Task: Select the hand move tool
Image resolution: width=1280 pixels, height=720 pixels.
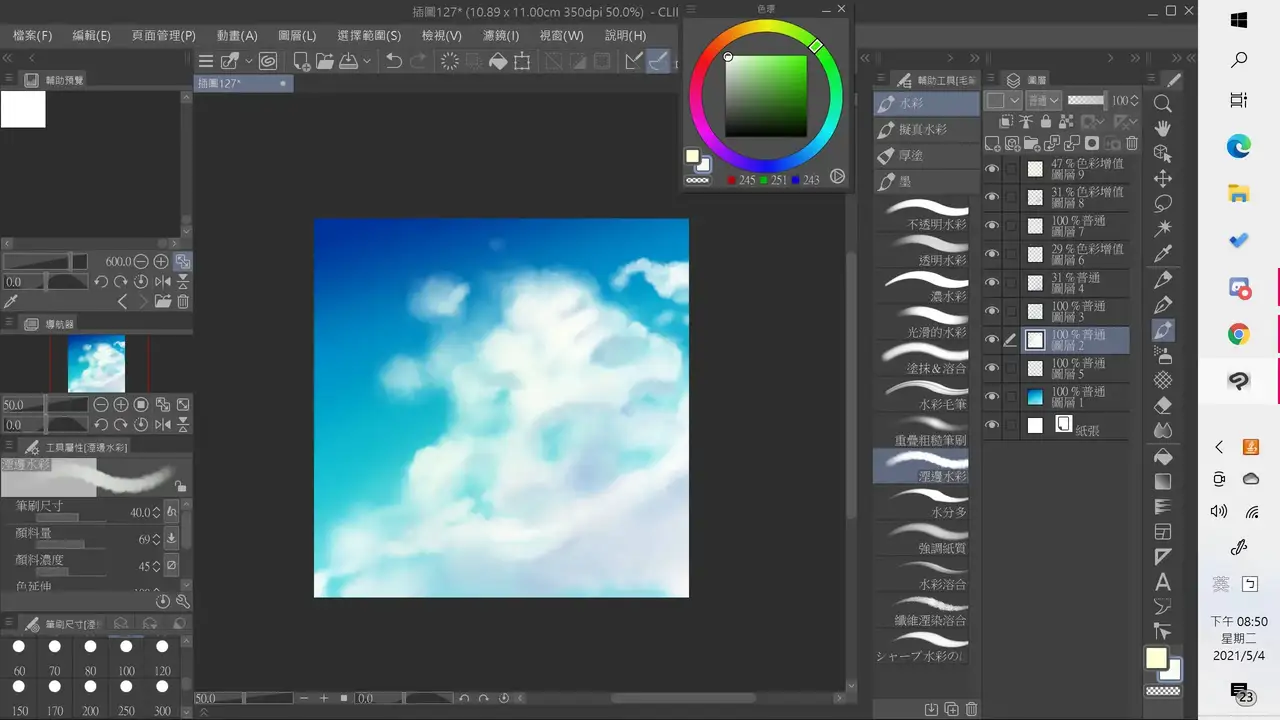Action: (x=1163, y=128)
